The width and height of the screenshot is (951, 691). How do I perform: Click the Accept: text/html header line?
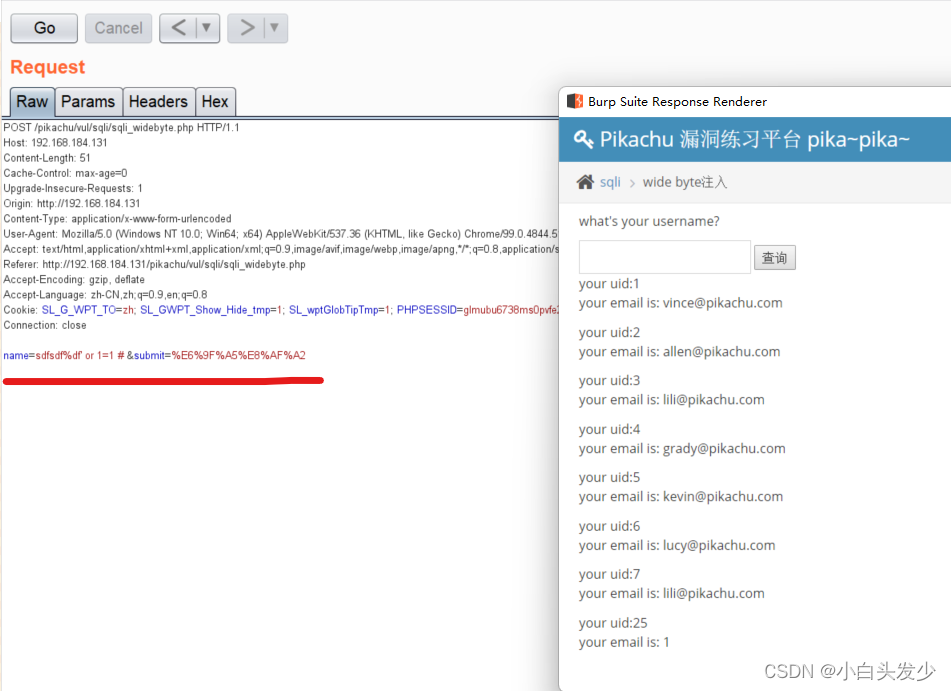pyautogui.click(x=280, y=249)
